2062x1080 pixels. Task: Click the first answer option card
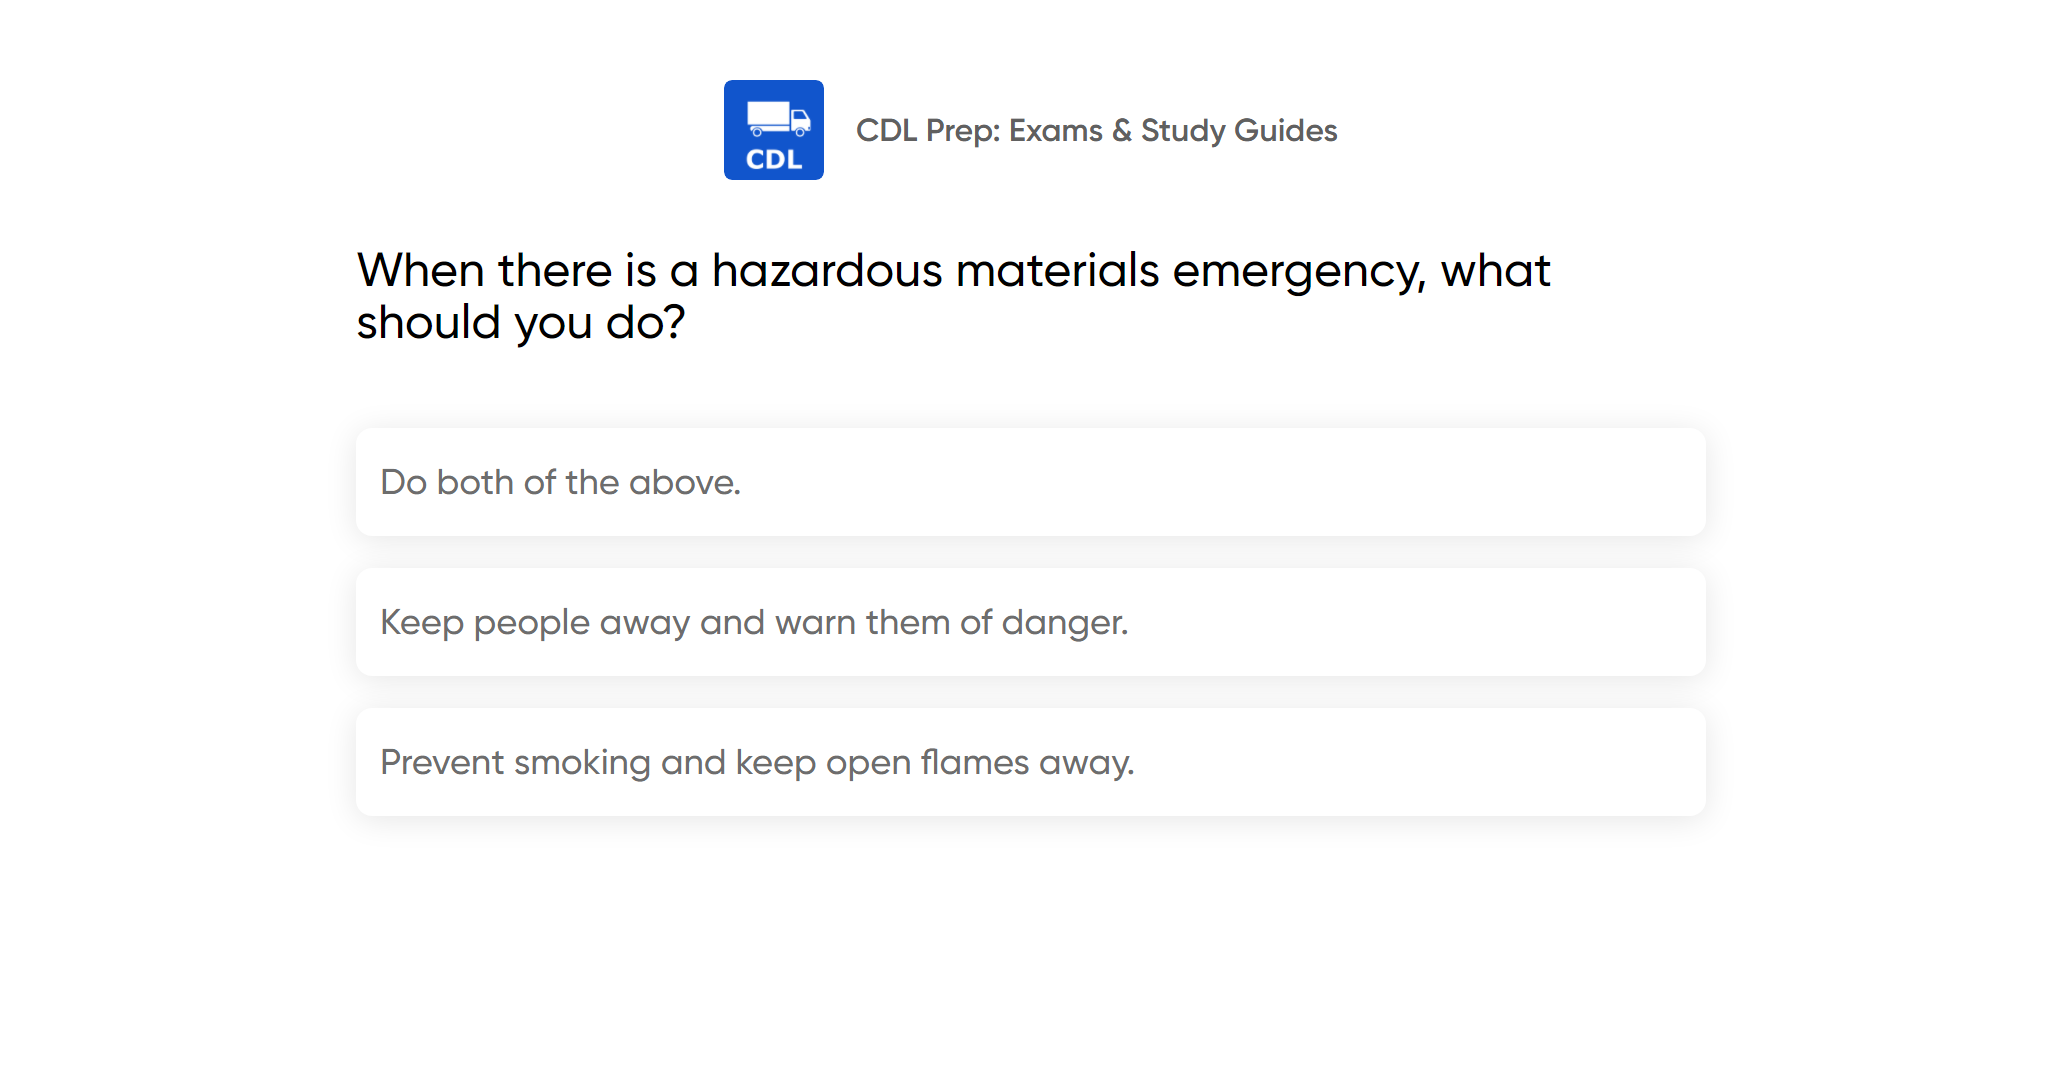tap(1030, 482)
